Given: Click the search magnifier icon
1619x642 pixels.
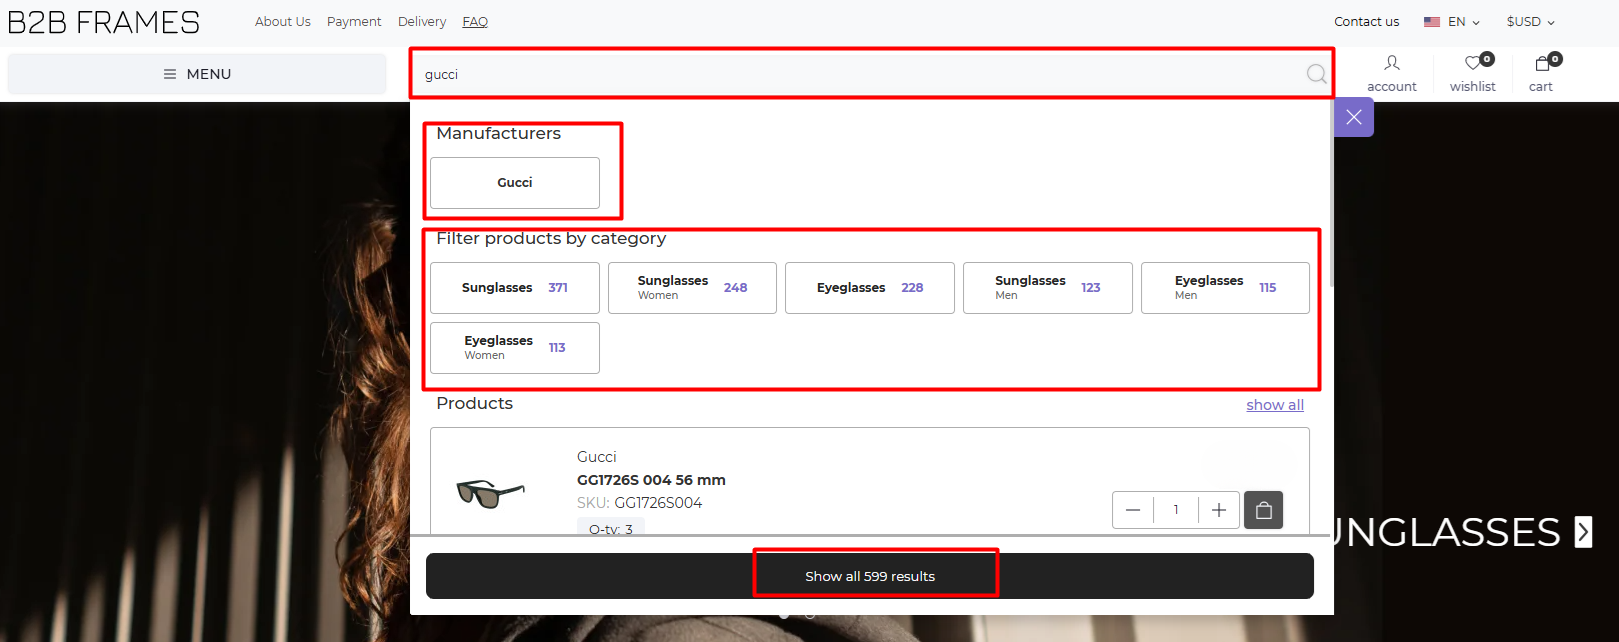Looking at the screenshot, I should [1316, 74].
